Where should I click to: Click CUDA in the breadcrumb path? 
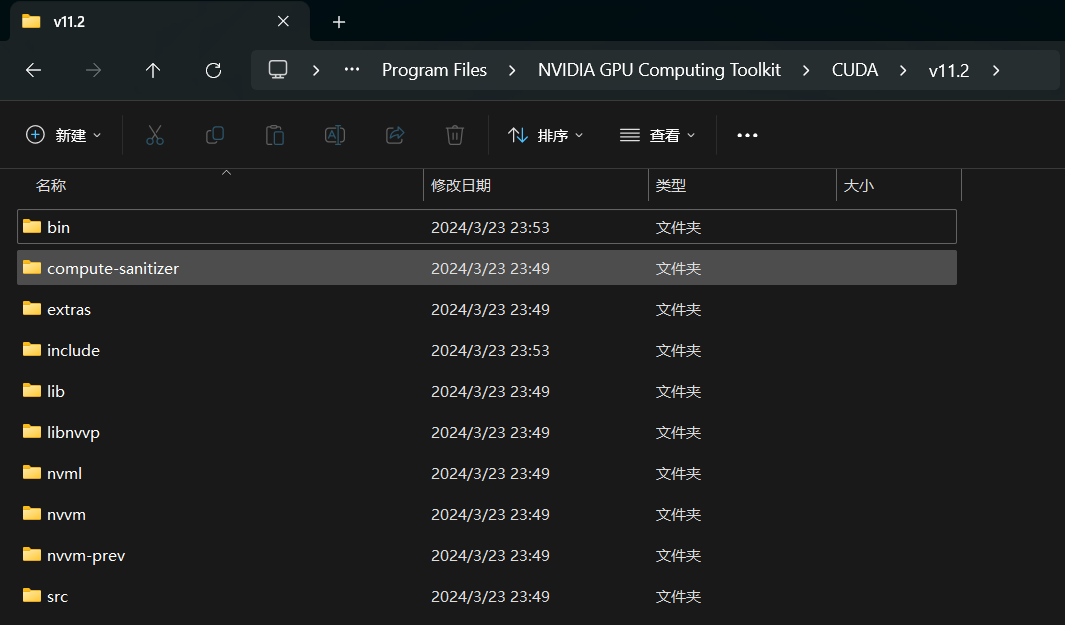pyautogui.click(x=855, y=70)
